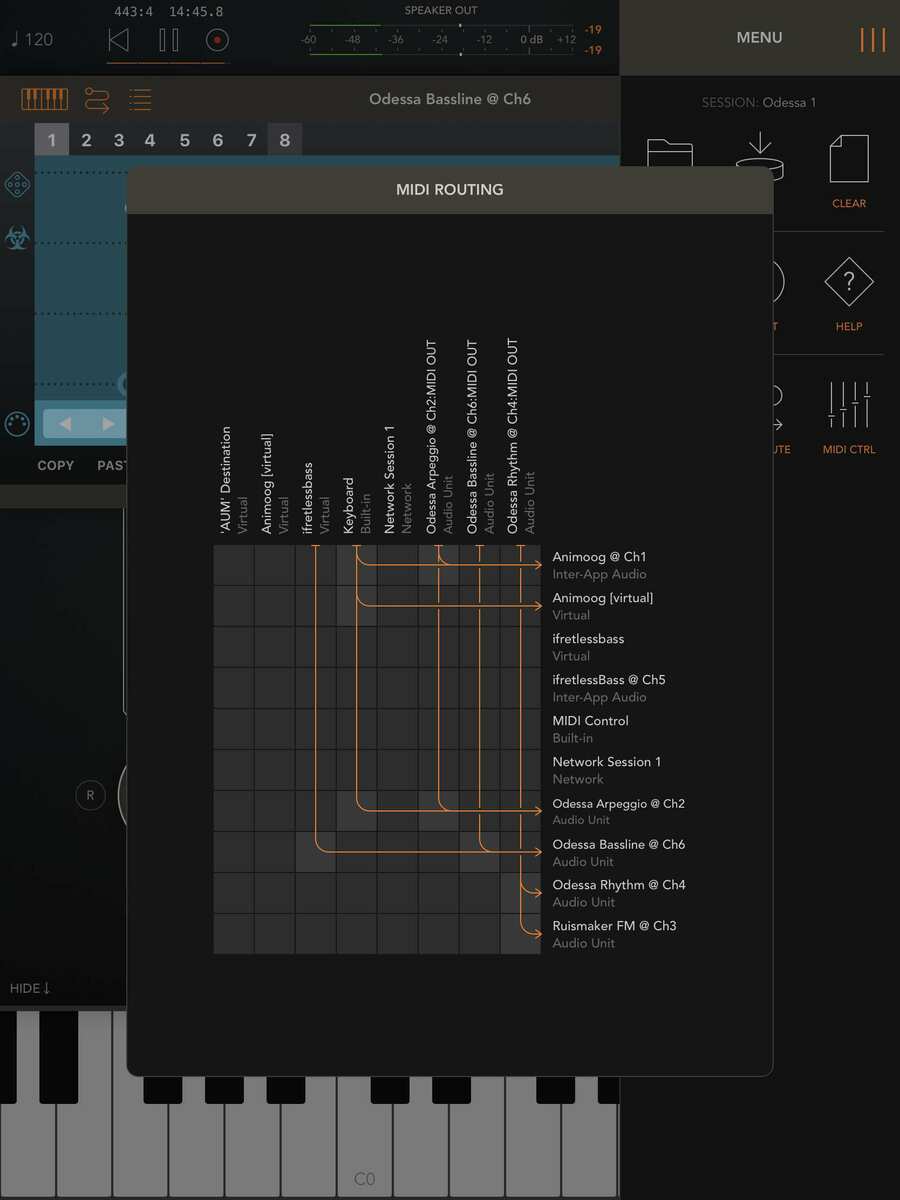The width and height of the screenshot is (900, 1200).
Task: Select pattern slot 5
Action: point(184,140)
